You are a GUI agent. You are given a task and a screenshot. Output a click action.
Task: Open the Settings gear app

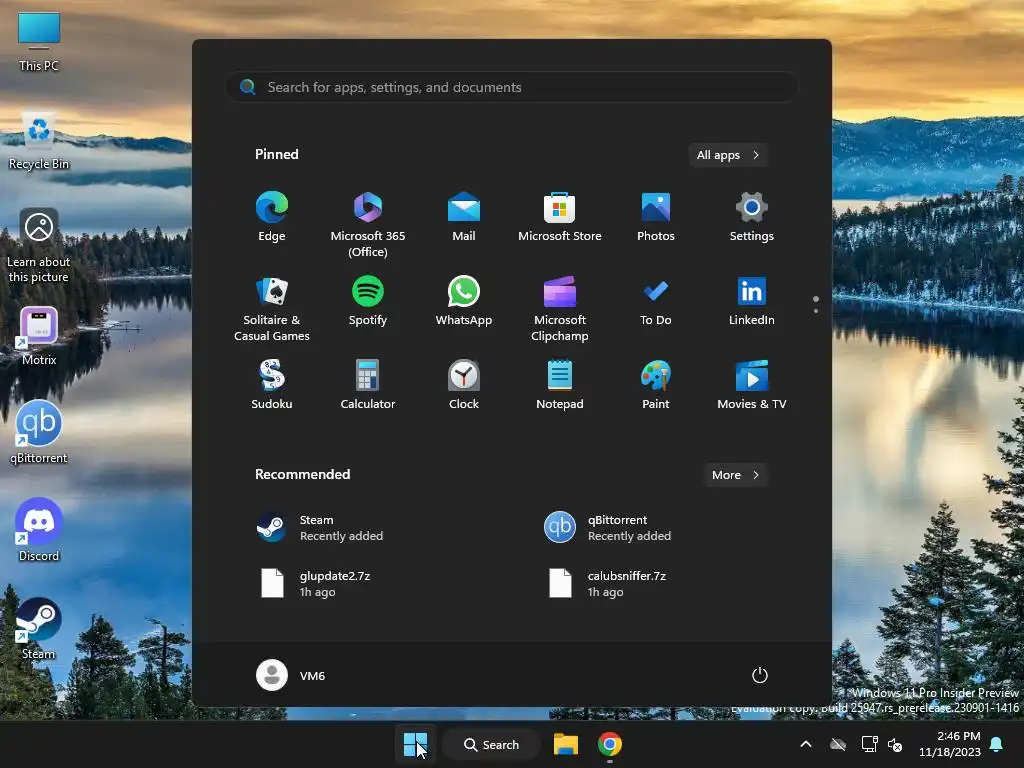[x=752, y=217]
